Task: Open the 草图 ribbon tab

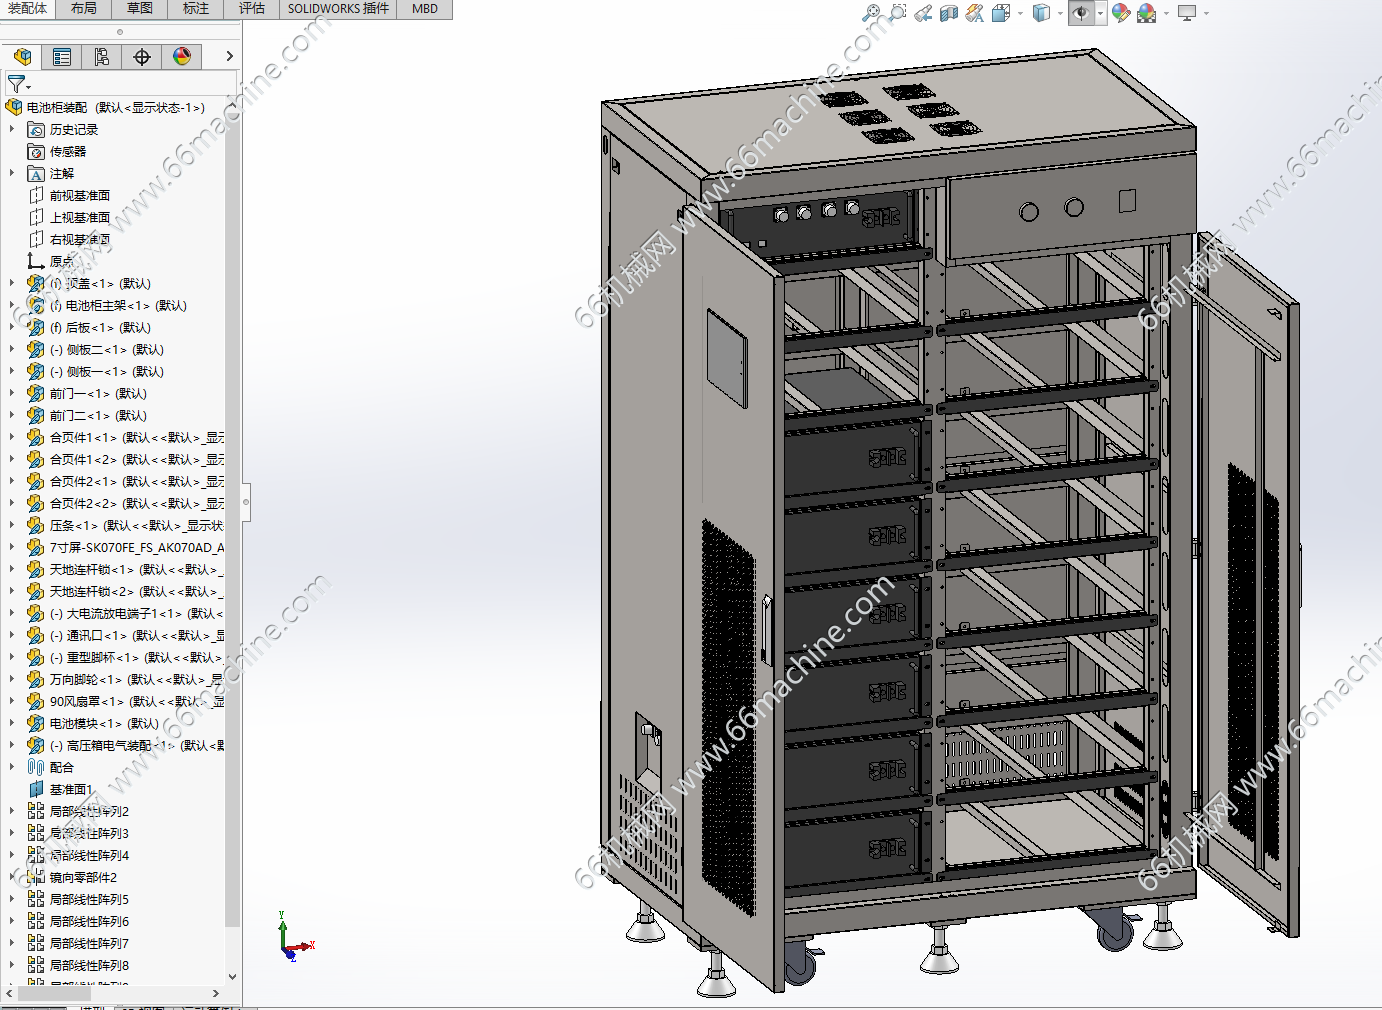Action: click(140, 9)
